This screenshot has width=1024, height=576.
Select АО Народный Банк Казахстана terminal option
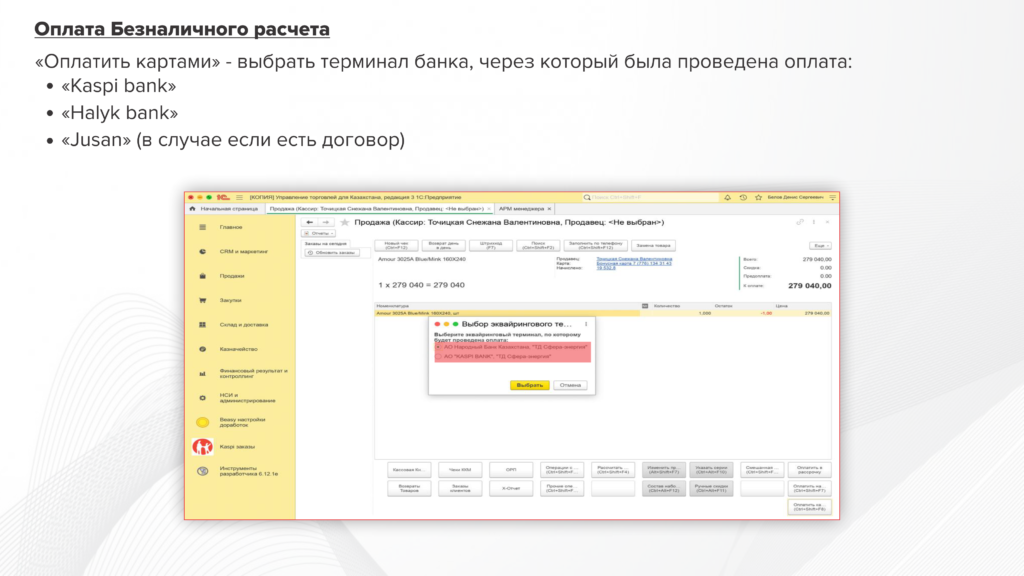513,347
